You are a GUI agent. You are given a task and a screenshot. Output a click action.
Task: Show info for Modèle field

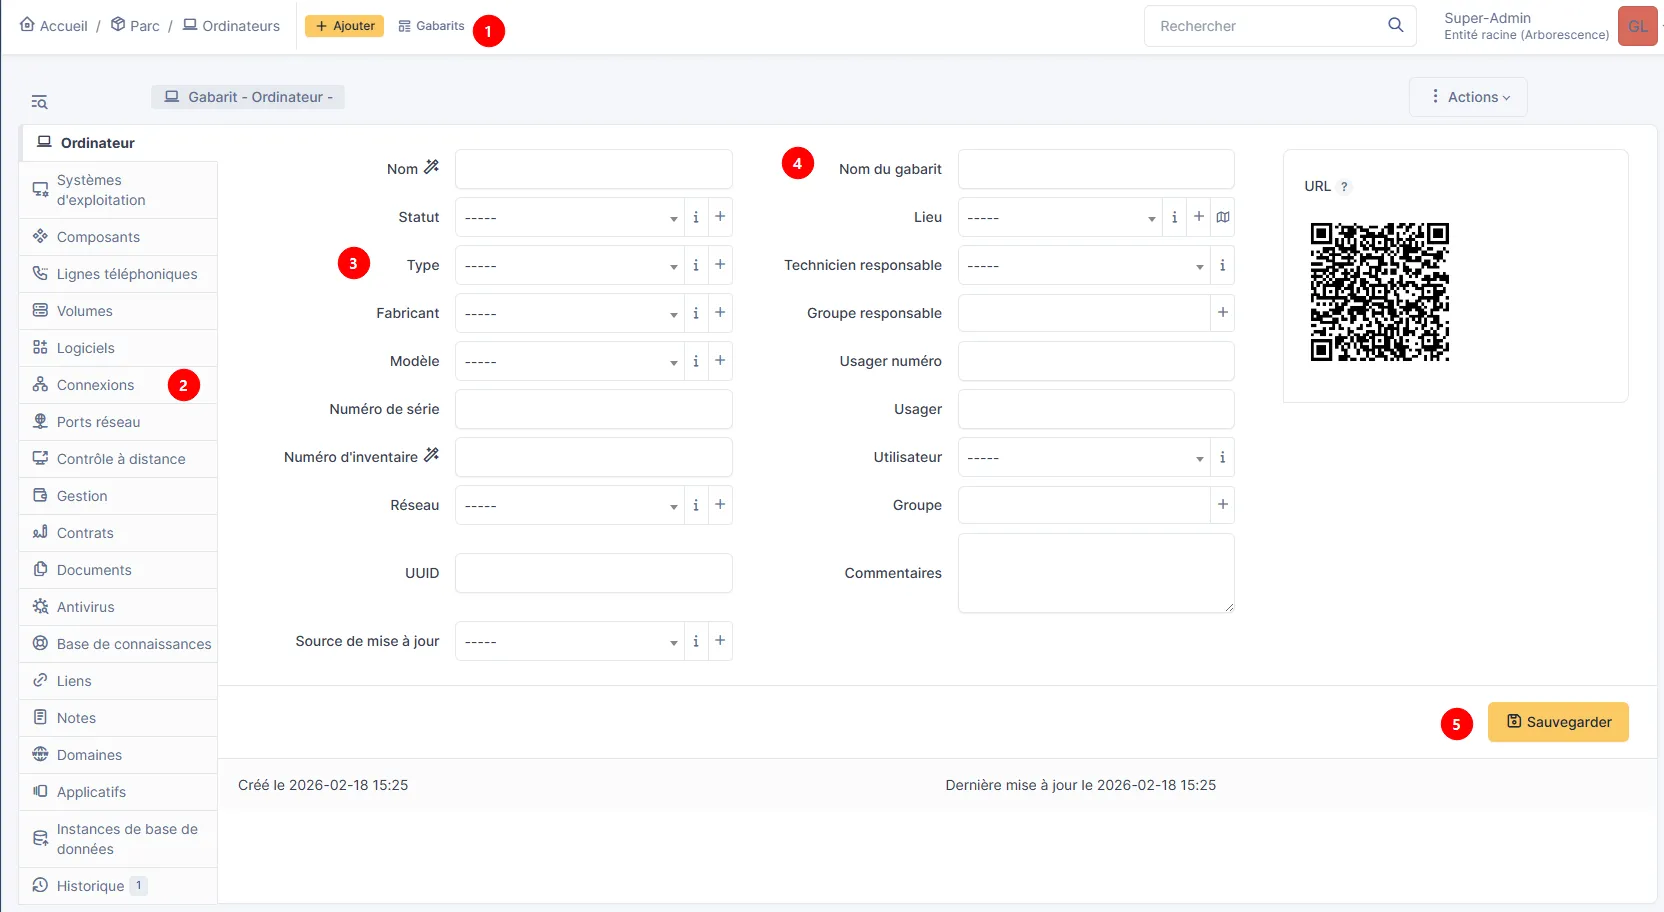click(x=696, y=361)
